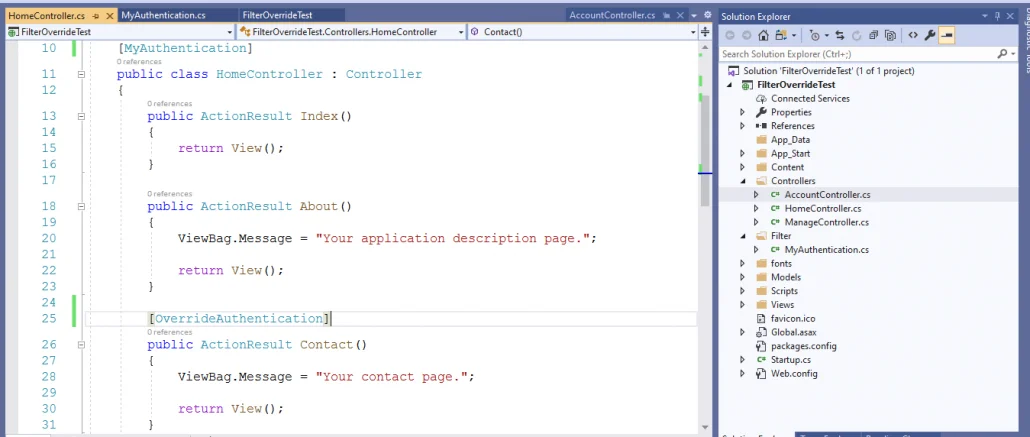This screenshot has height=437, width=1030.
Task: Click the Collapse All icon in Solution Explorer
Action: 874,35
